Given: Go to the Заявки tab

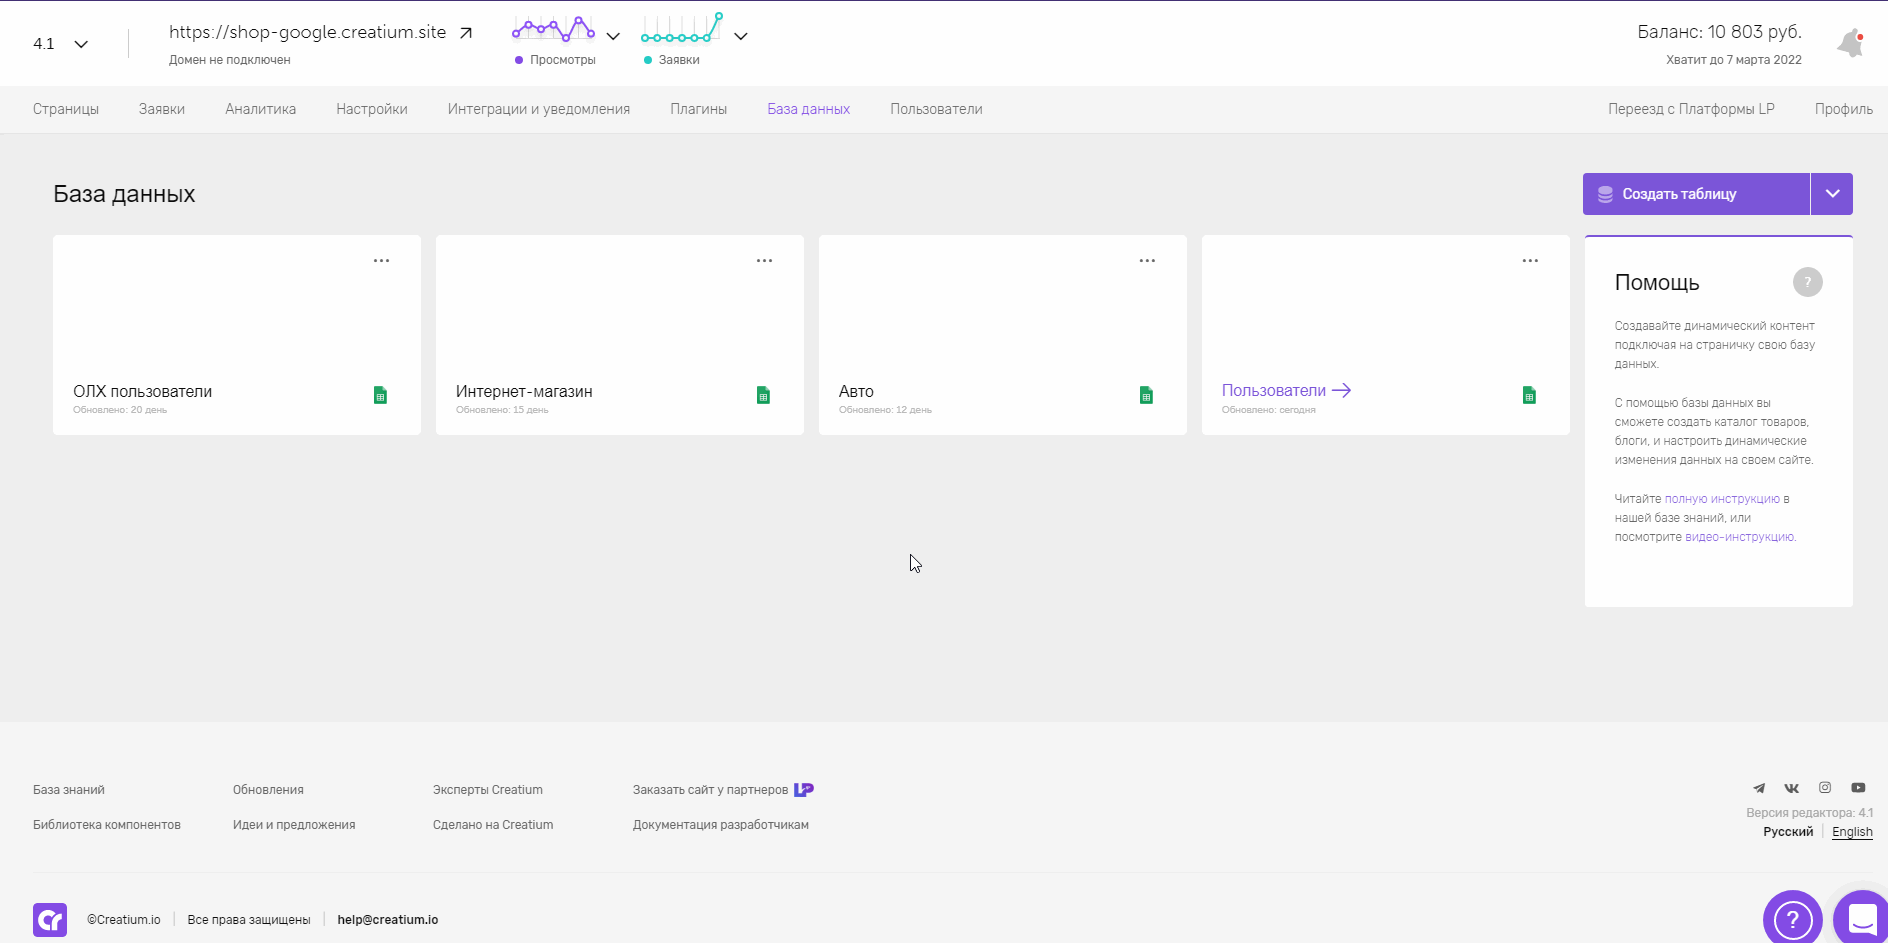Looking at the screenshot, I should coord(162,109).
